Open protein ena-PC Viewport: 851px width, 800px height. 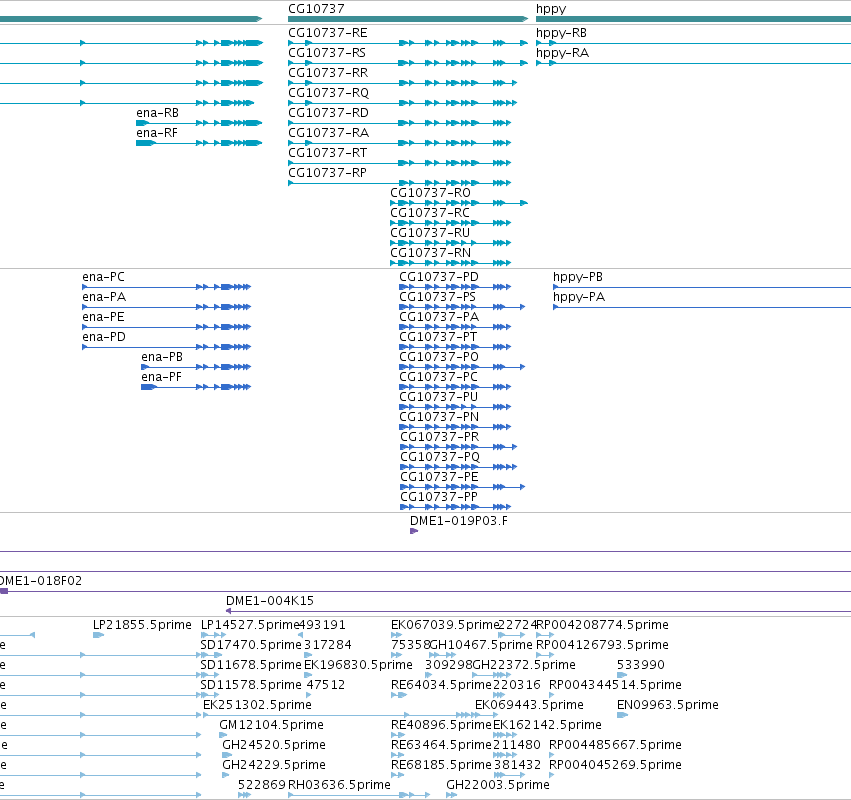pos(103,277)
